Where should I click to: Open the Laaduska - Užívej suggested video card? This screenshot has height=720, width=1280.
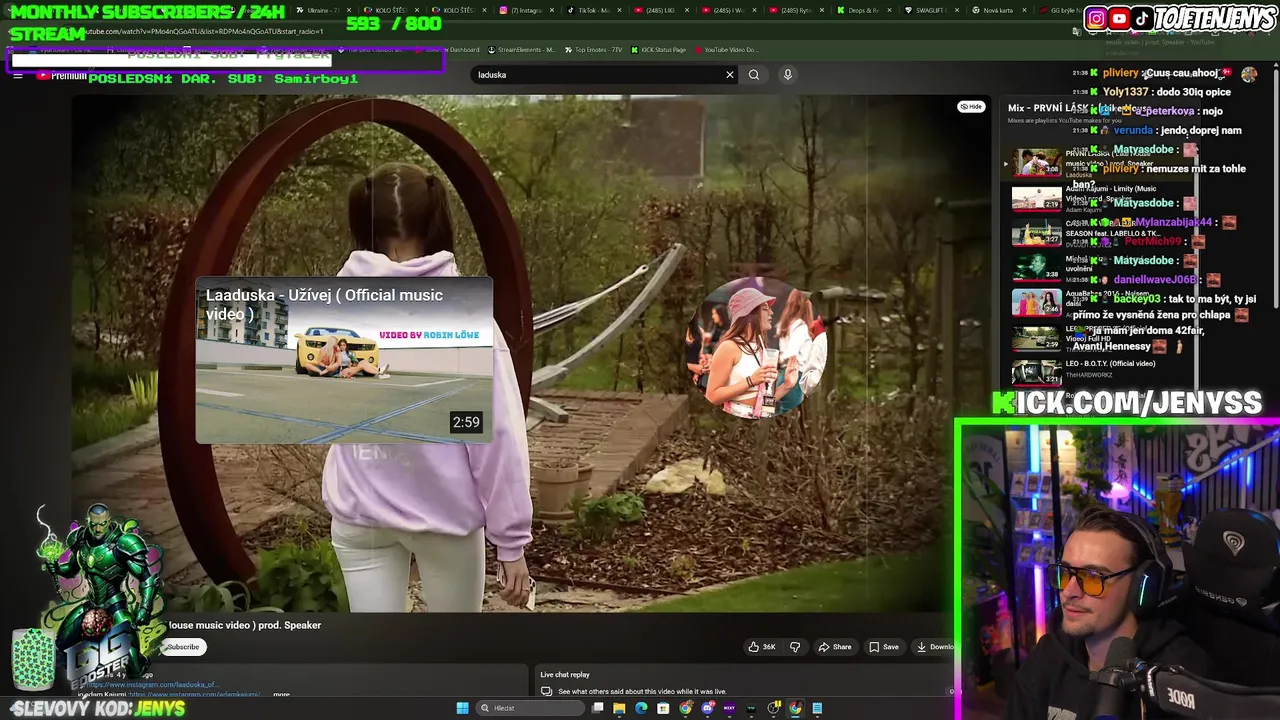coord(344,360)
